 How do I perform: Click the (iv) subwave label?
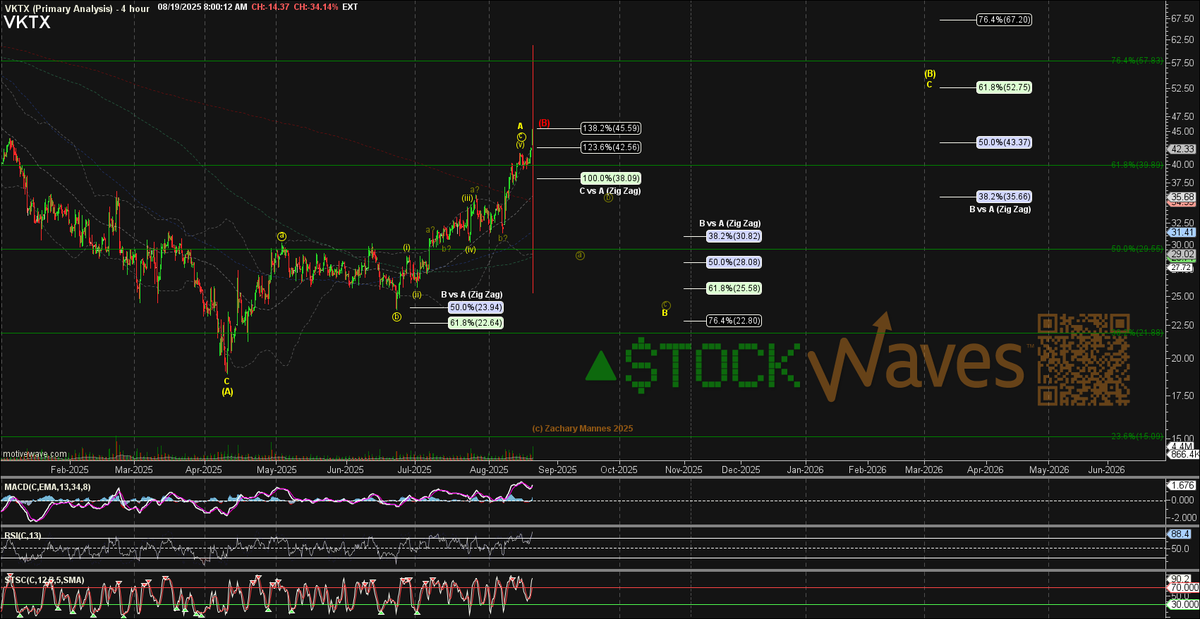470,249
